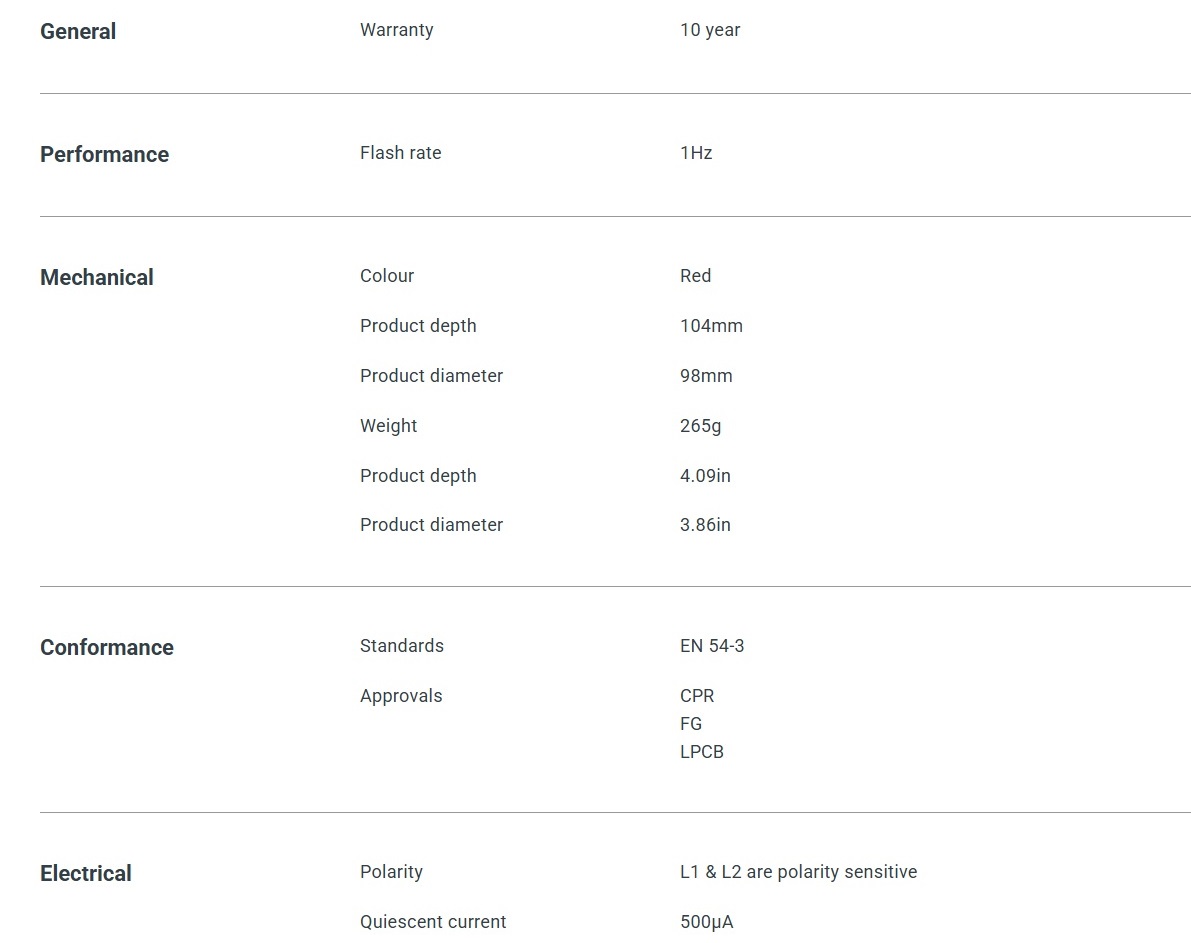Click the 1Hz flash rate value
Screen dimensions: 1191x943
(x=696, y=153)
